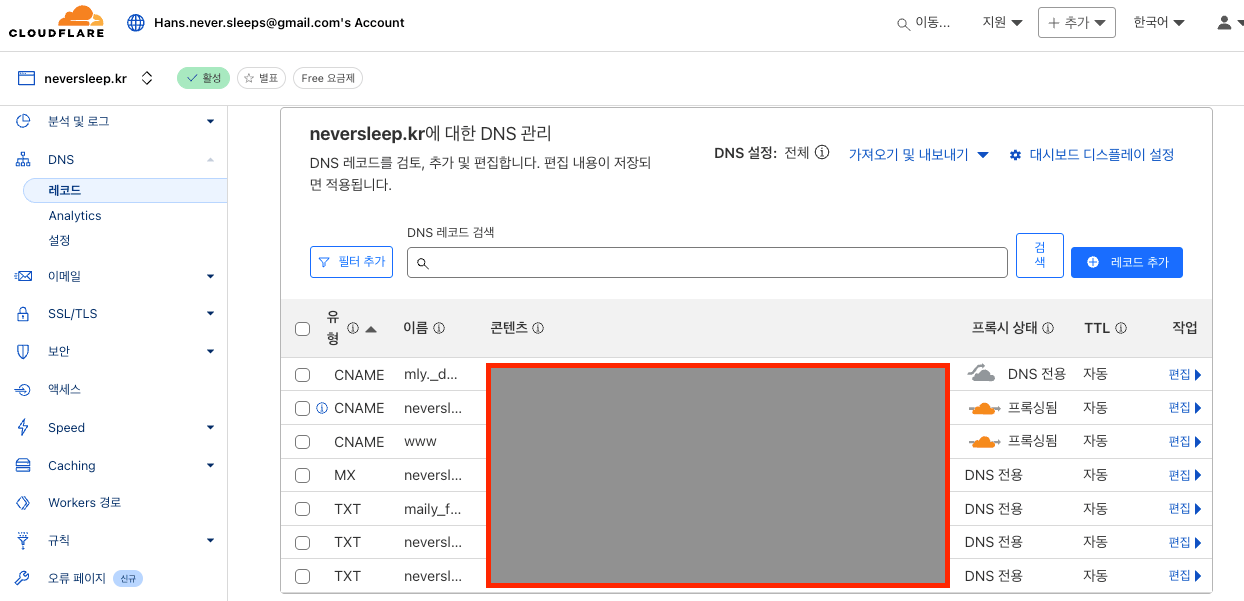Click the info icon next to DNS 설정 전체
The width and height of the screenshot is (1244, 601).
pyautogui.click(x=822, y=153)
